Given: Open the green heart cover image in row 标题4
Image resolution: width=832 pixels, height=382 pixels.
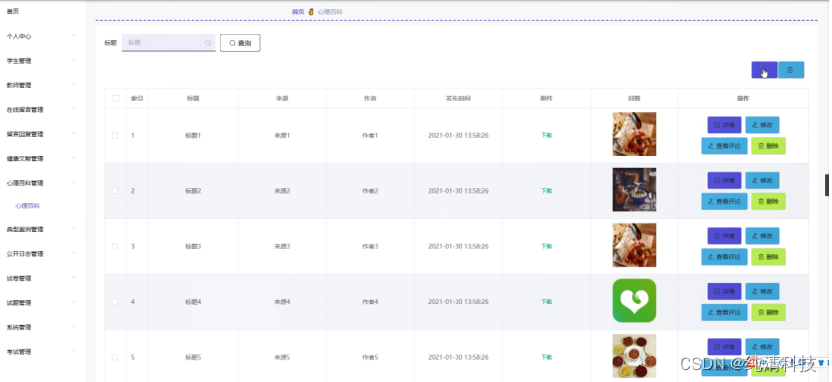Looking at the screenshot, I should click(634, 300).
